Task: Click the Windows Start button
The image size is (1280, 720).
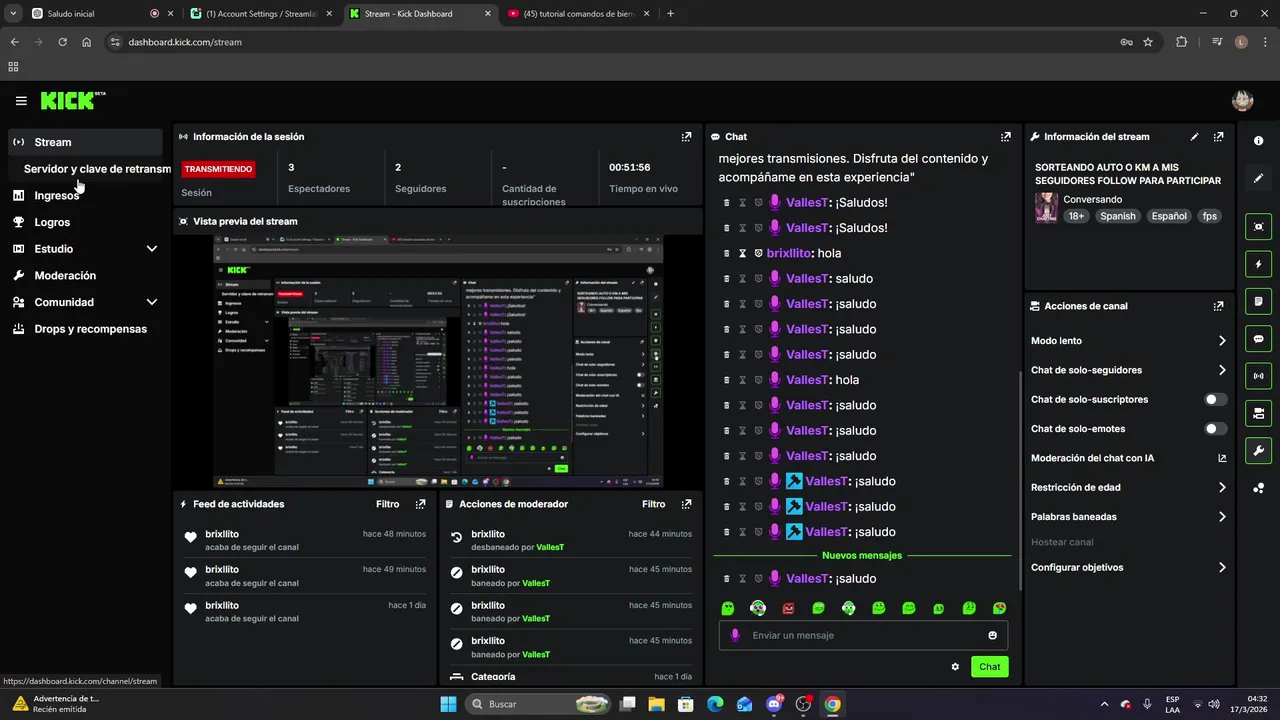Action: (x=448, y=704)
